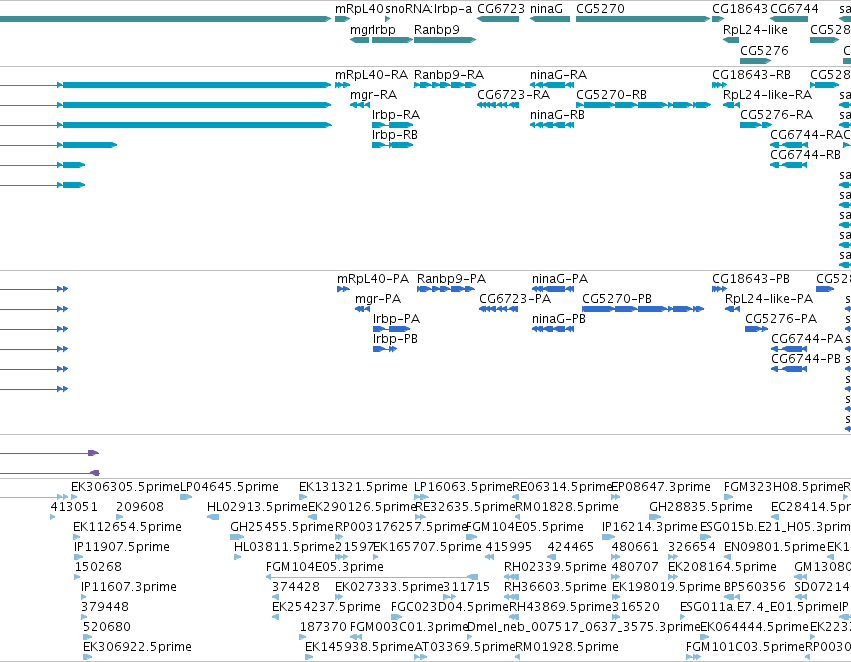Click the RH36603.5prime EST label
Screen dimensions: 851x662
click(555, 587)
